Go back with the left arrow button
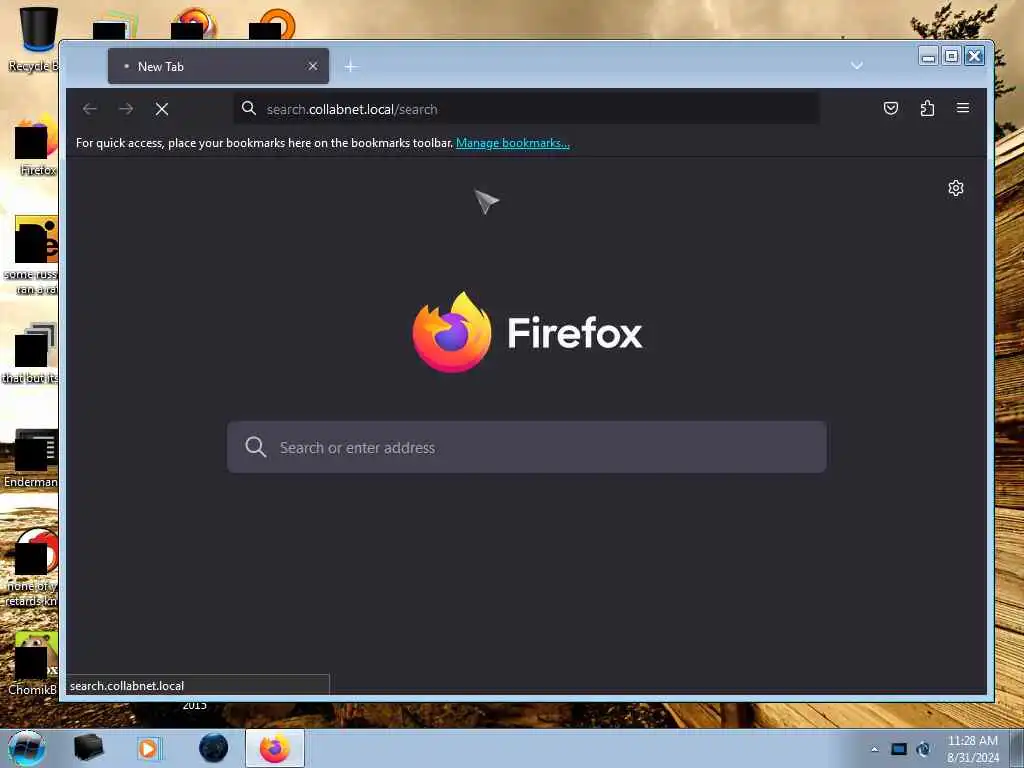The width and height of the screenshot is (1024, 768). point(90,109)
